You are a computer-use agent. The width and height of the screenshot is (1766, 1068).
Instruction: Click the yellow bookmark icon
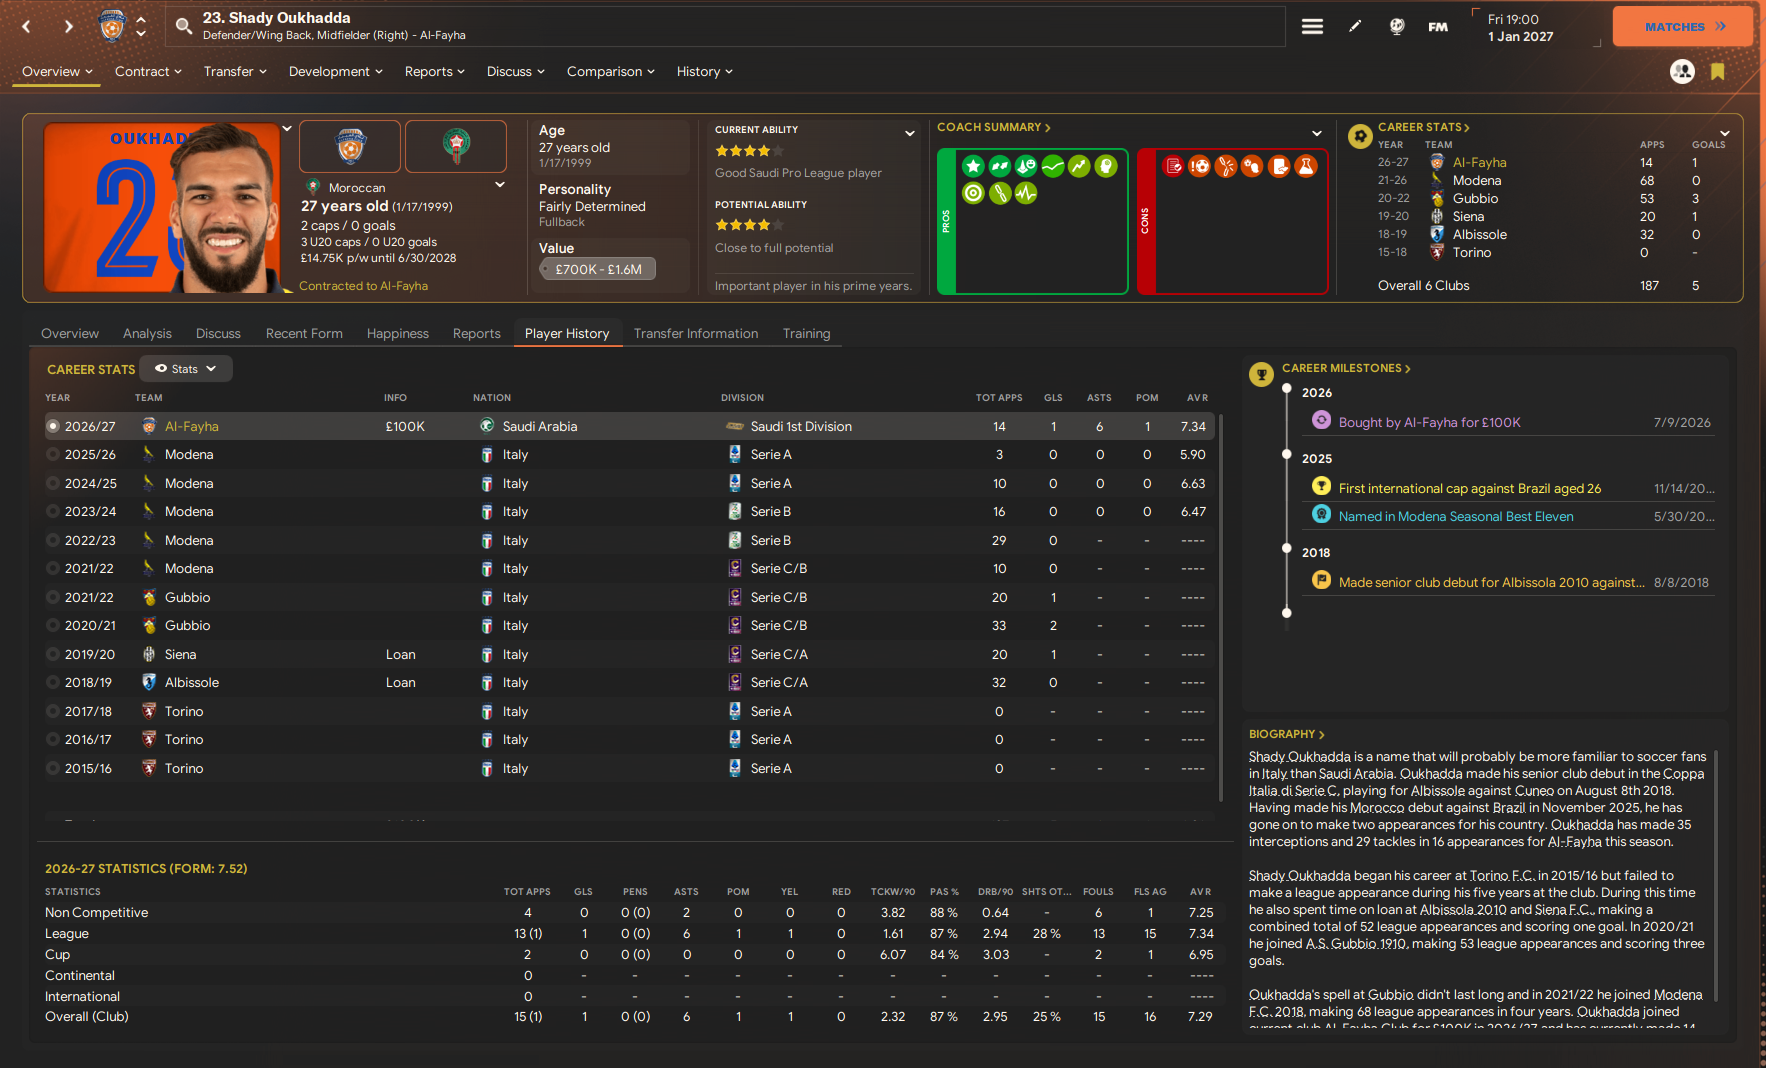(1717, 72)
